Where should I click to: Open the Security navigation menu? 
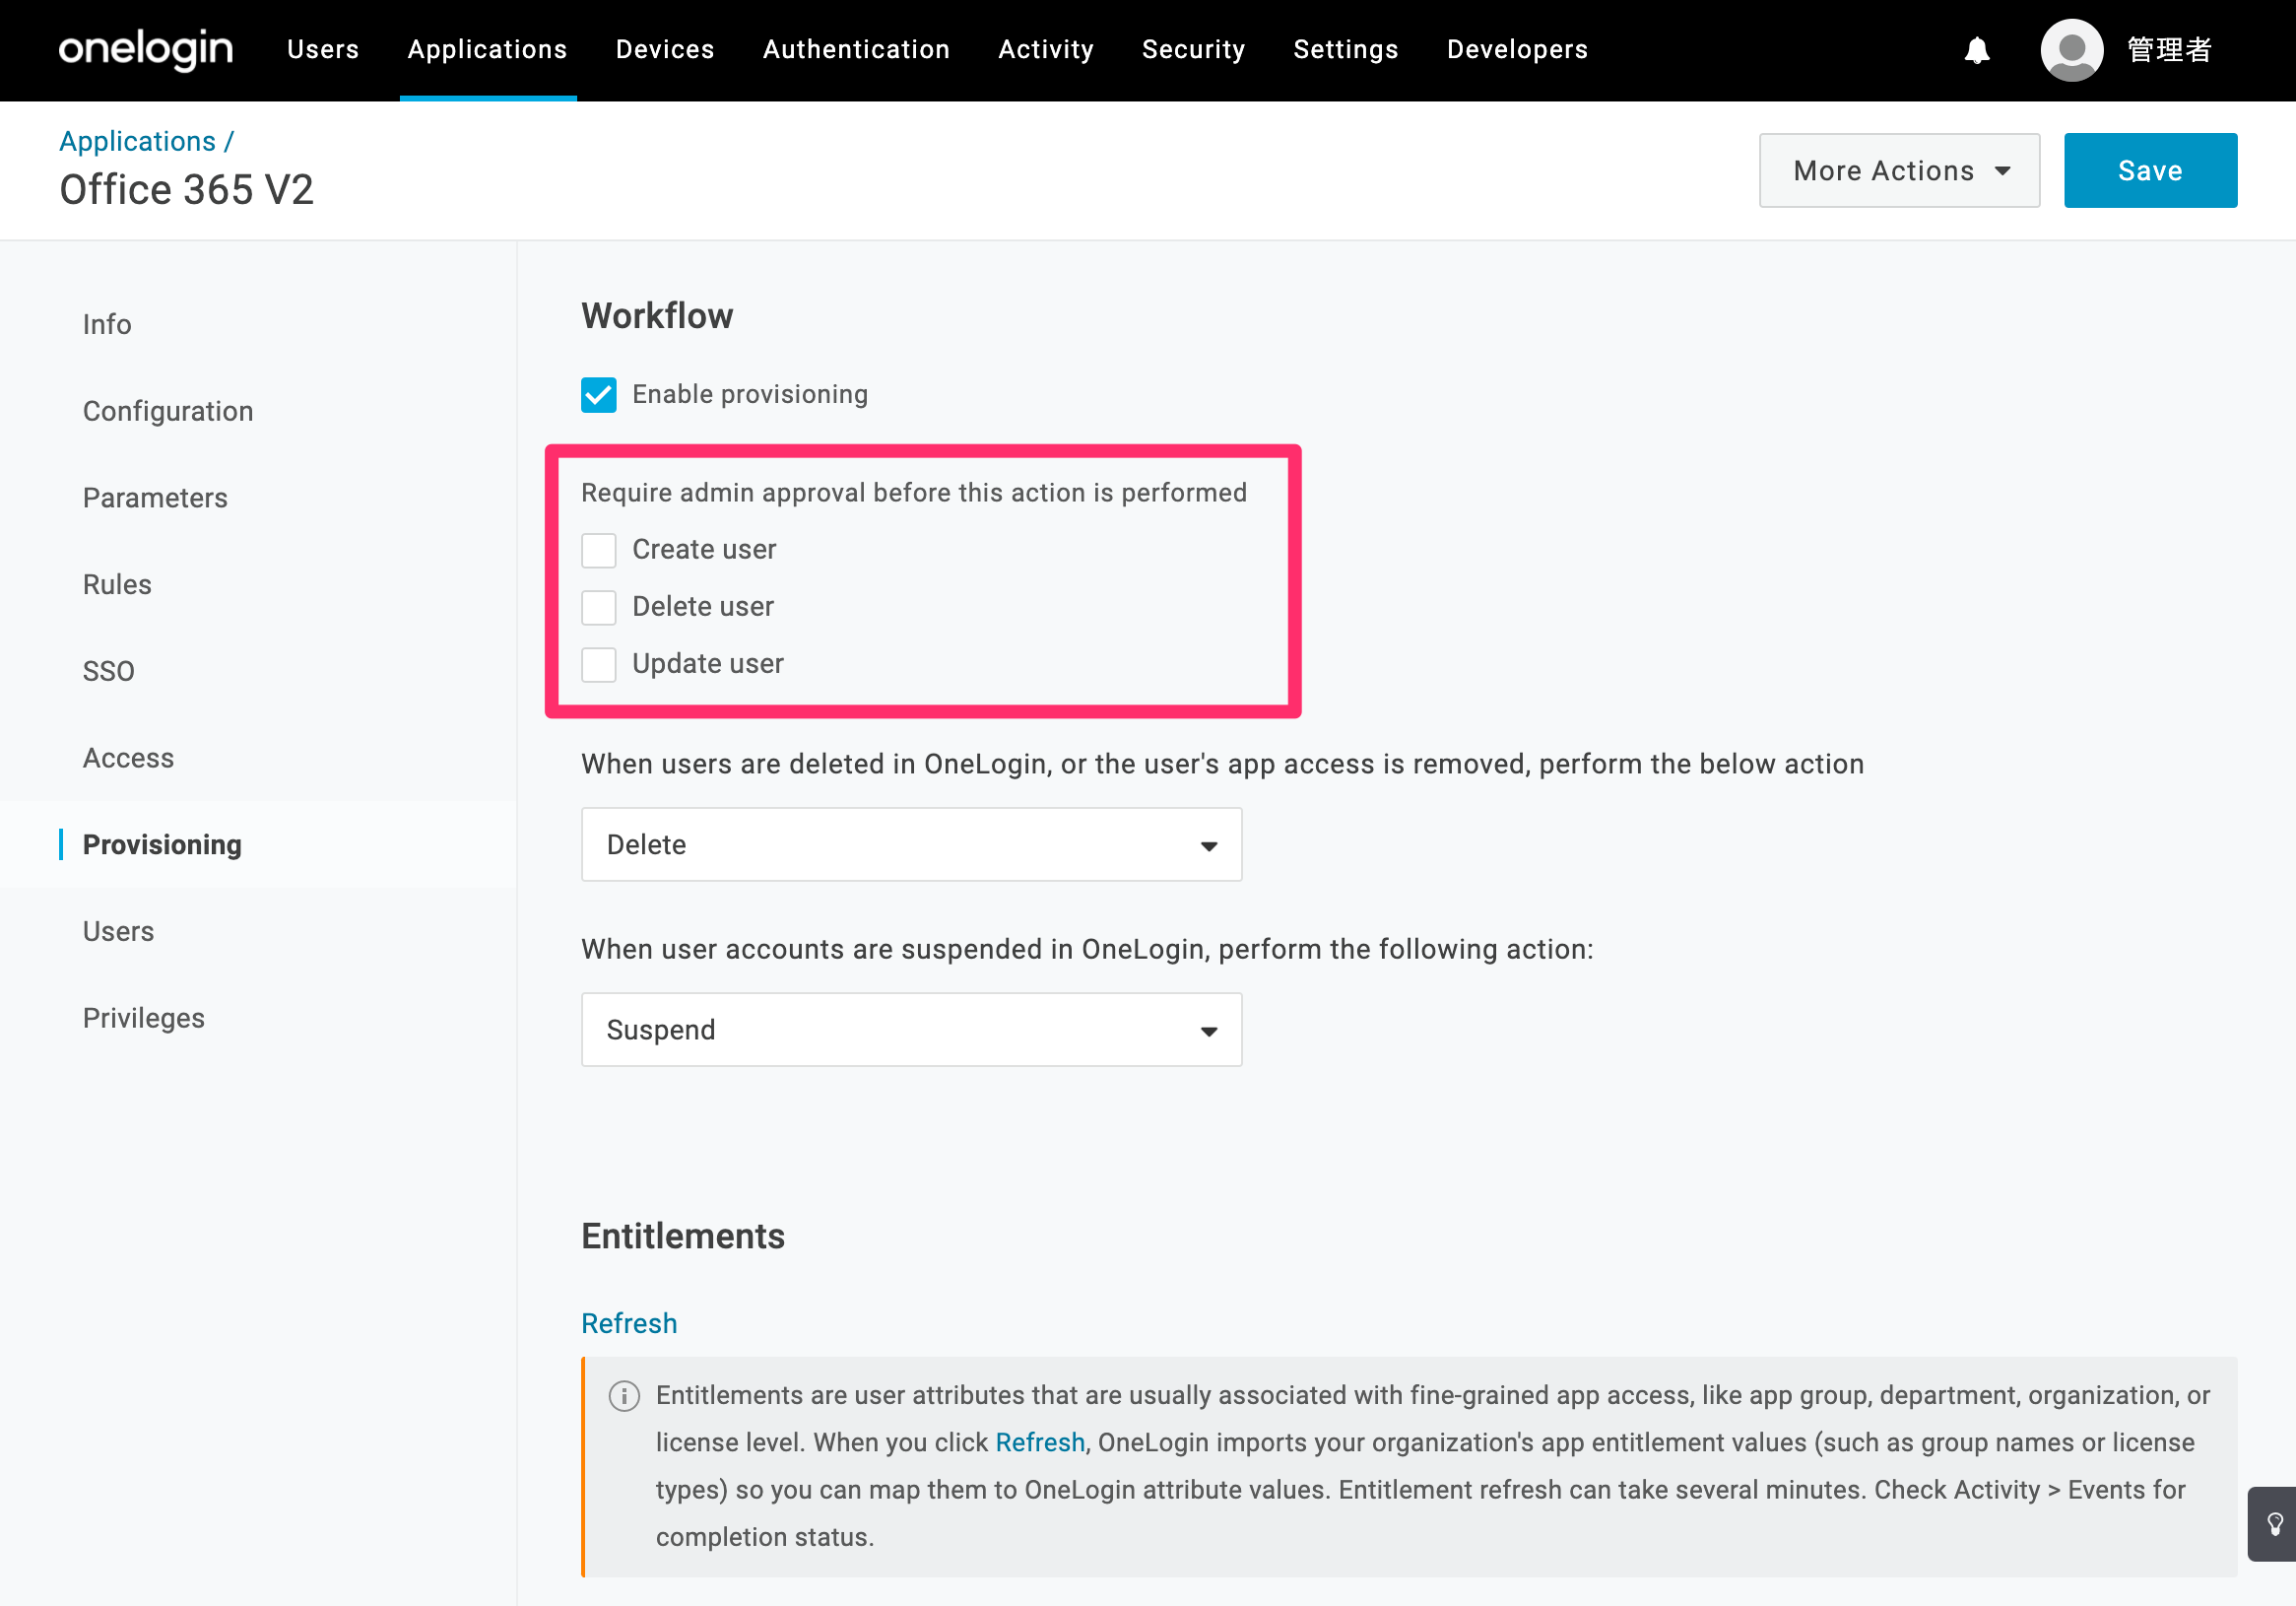coord(1193,49)
